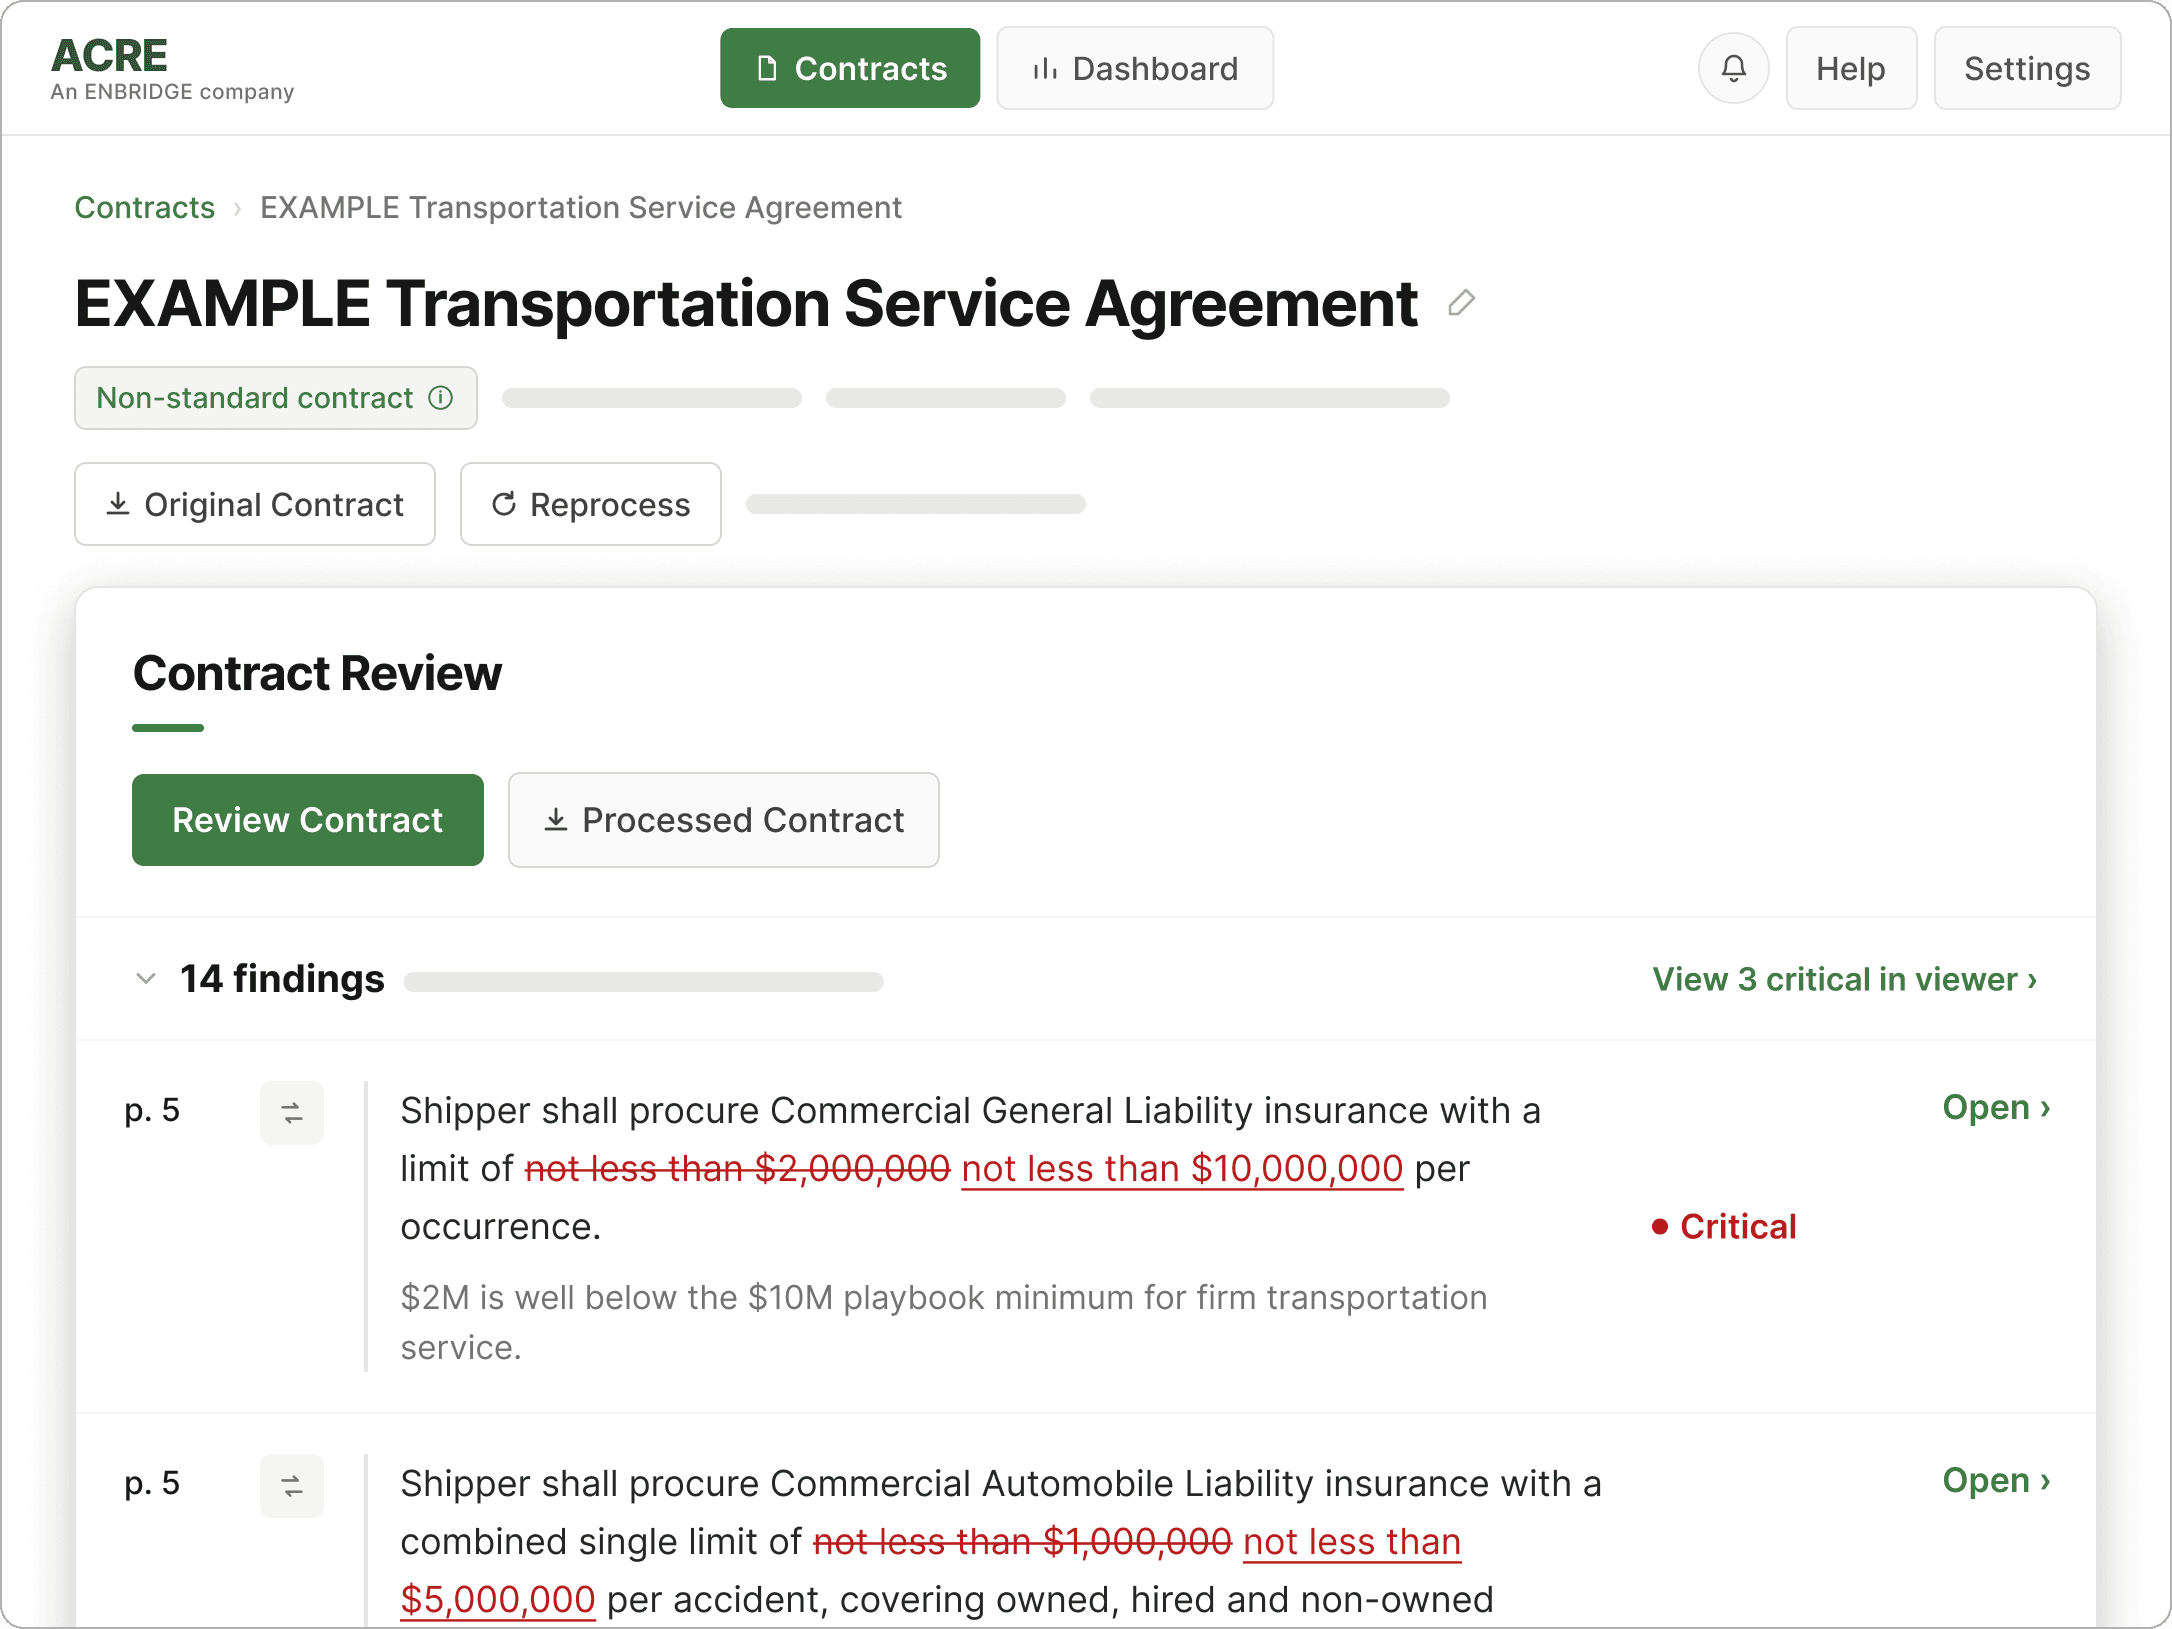The height and width of the screenshot is (1629, 2172).
Task: Click the '$2M is well below' explanation note
Action: [x=944, y=1322]
